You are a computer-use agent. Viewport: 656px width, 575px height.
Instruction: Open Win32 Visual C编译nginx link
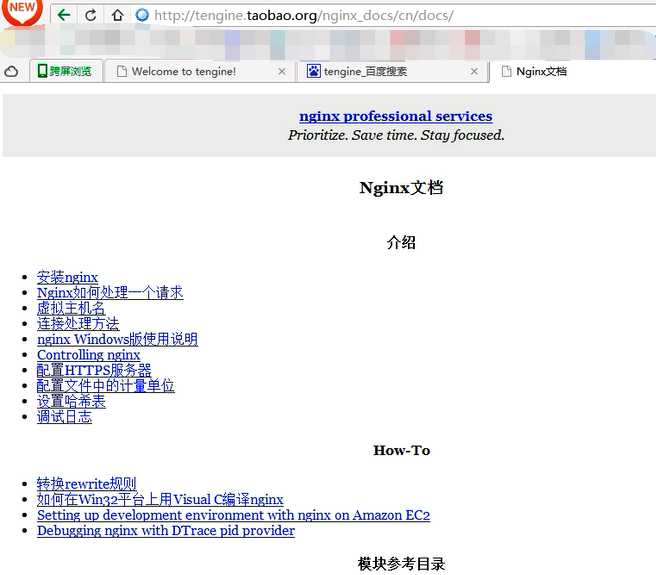[x=160, y=499]
